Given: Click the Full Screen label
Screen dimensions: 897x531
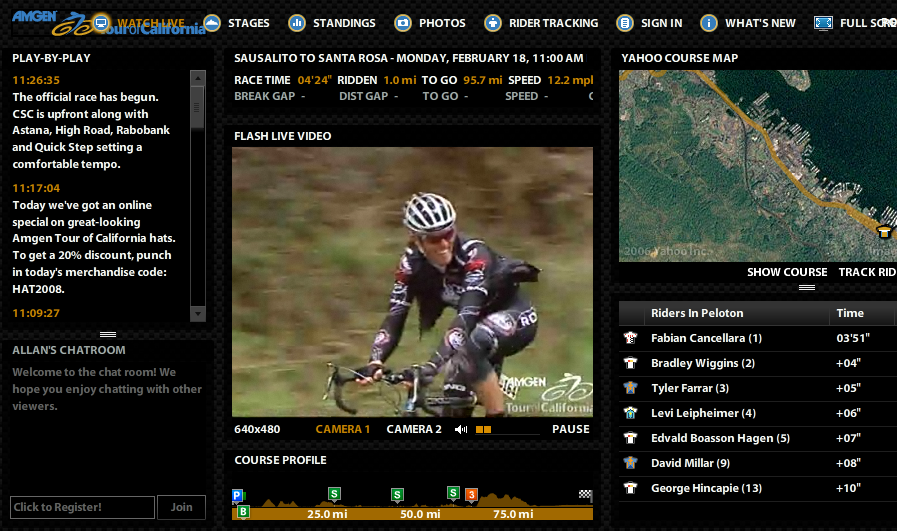Looking at the screenshot, I should [868, 23].
